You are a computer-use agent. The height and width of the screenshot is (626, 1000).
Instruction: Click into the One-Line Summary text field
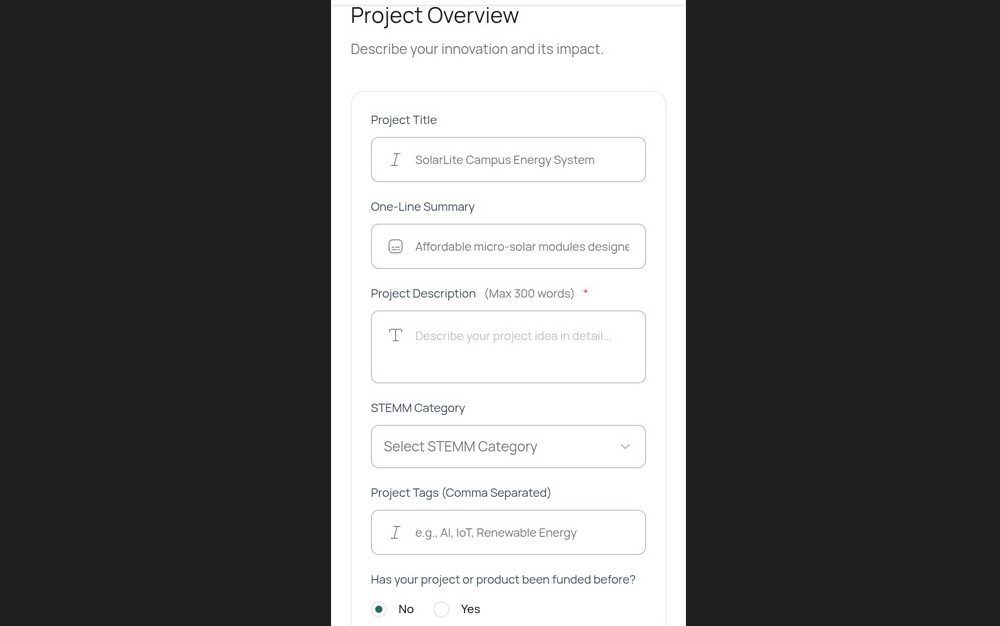tap(522, 247)
